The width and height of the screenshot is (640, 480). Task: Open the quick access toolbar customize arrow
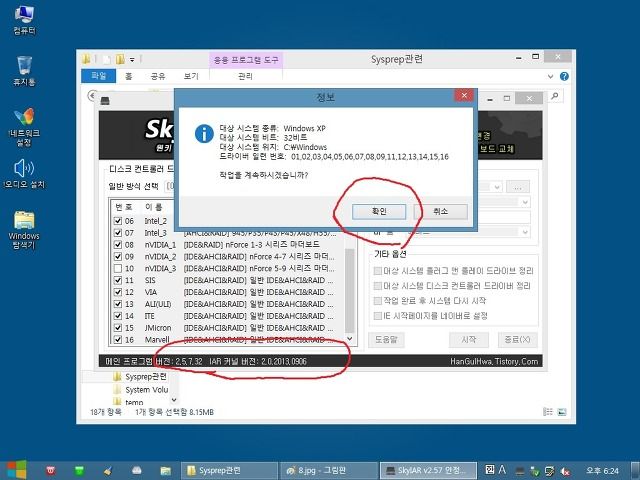click(x=132, y=60)
